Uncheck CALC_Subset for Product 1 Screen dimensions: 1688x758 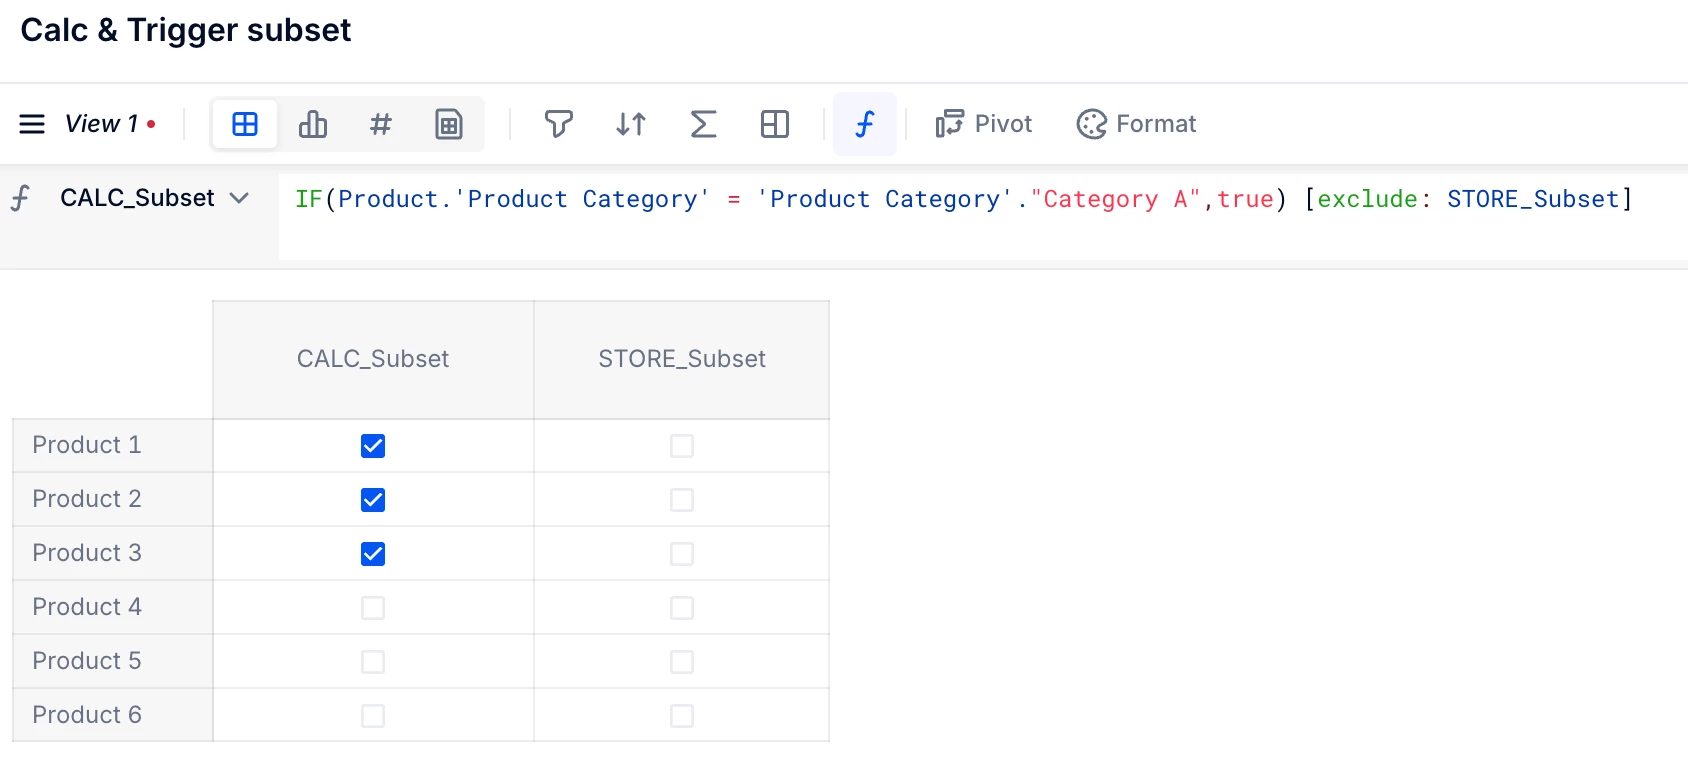click(x=373, y=446)
